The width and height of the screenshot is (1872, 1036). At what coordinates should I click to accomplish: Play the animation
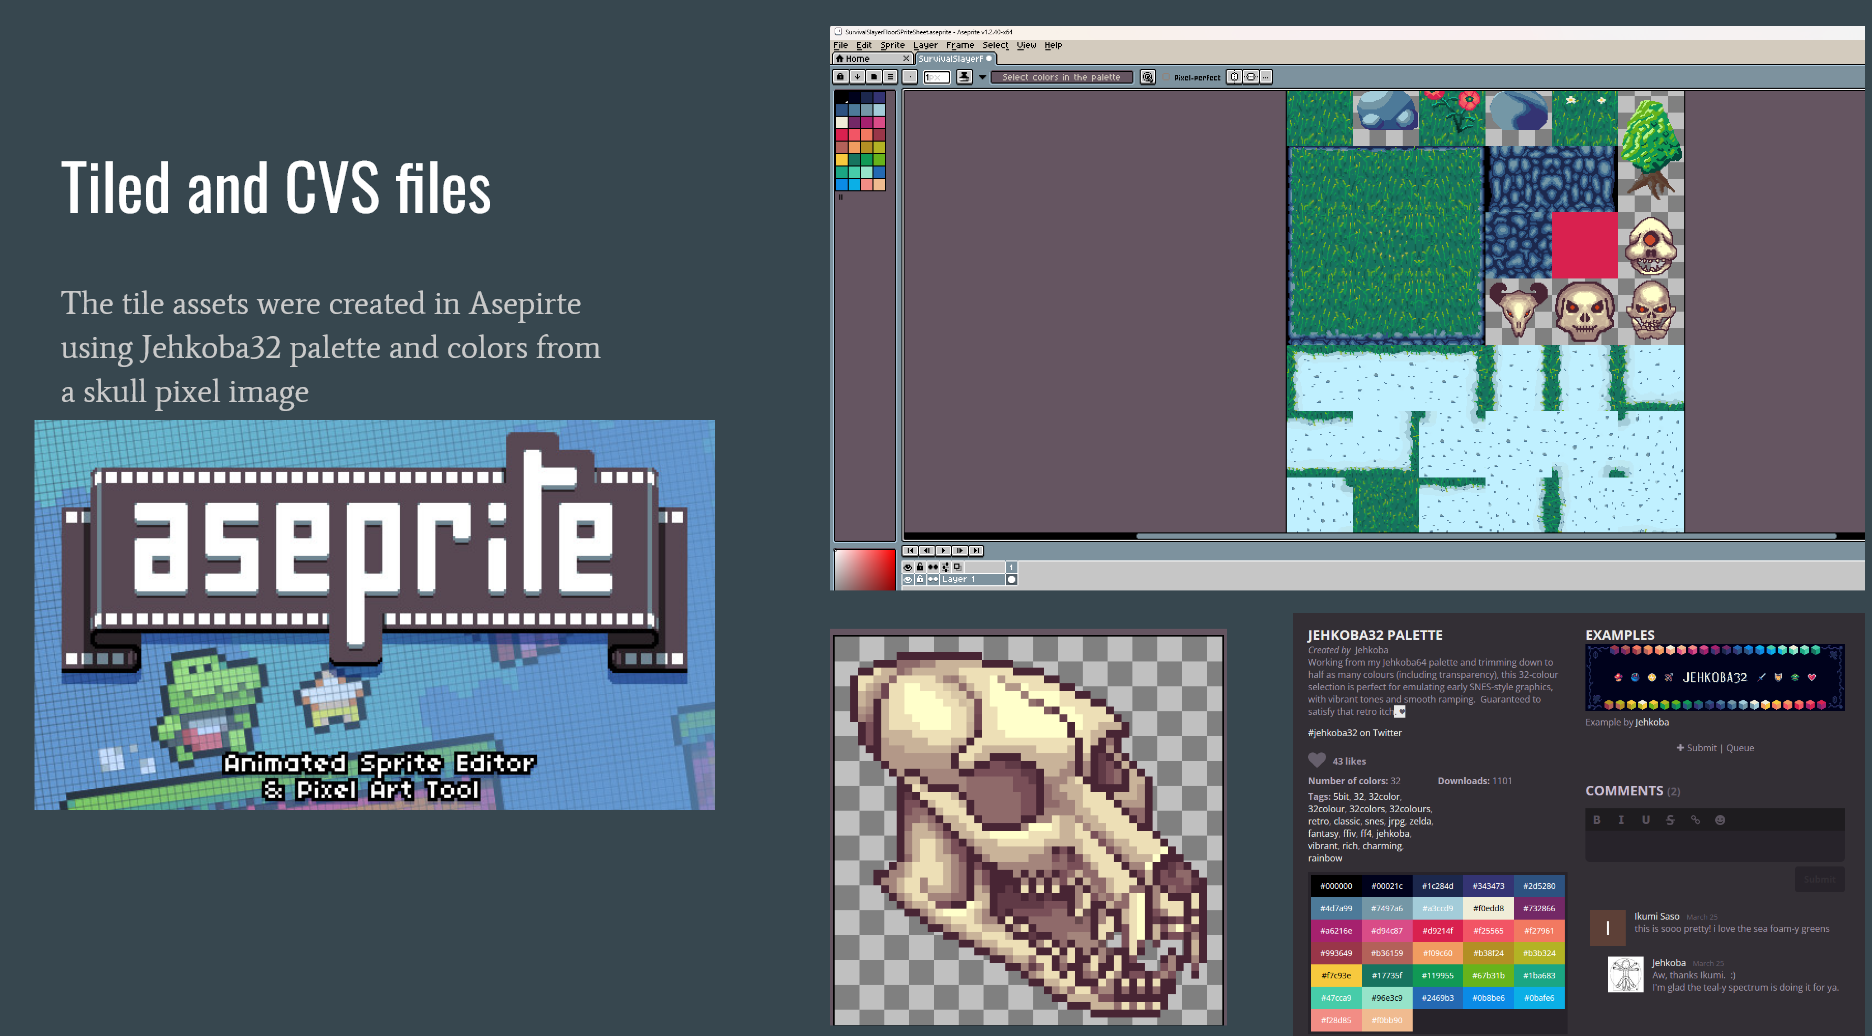click(x=943, y=550)
